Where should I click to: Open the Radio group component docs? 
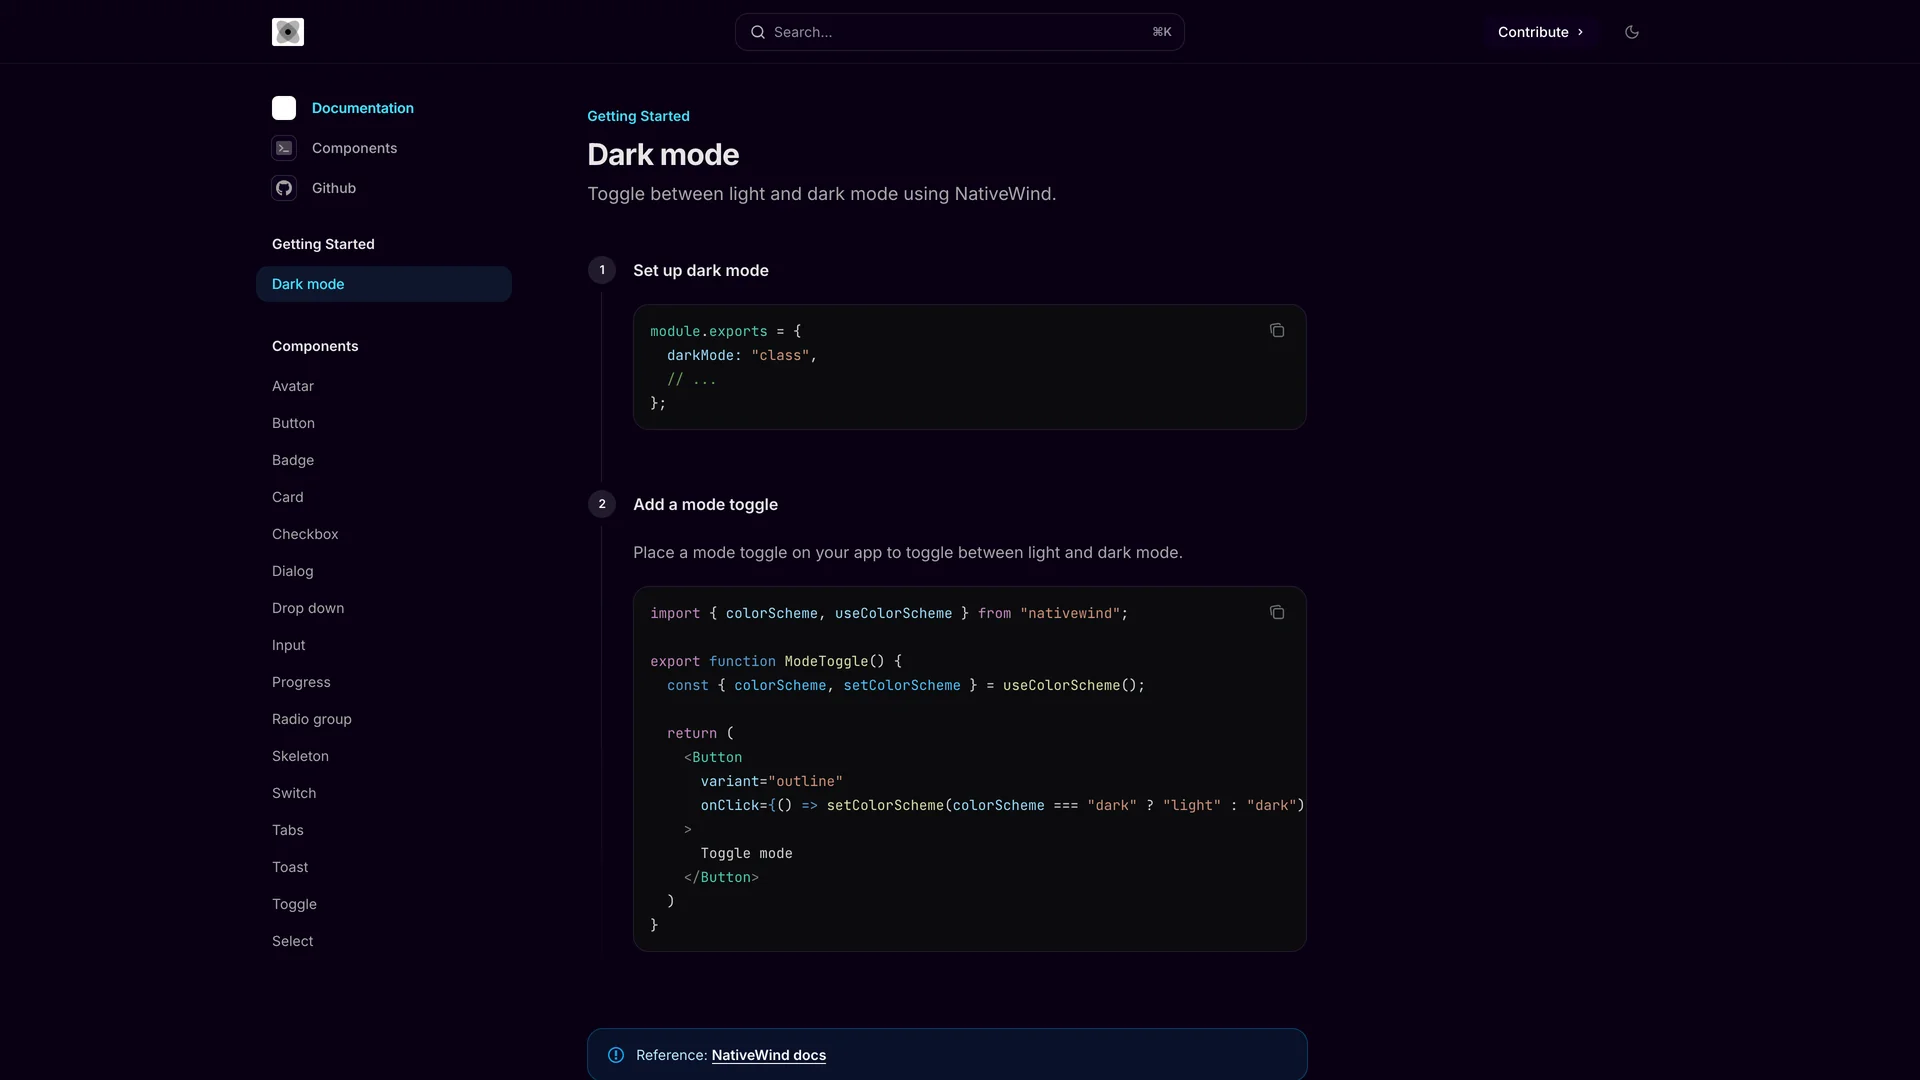pos(312,719)
